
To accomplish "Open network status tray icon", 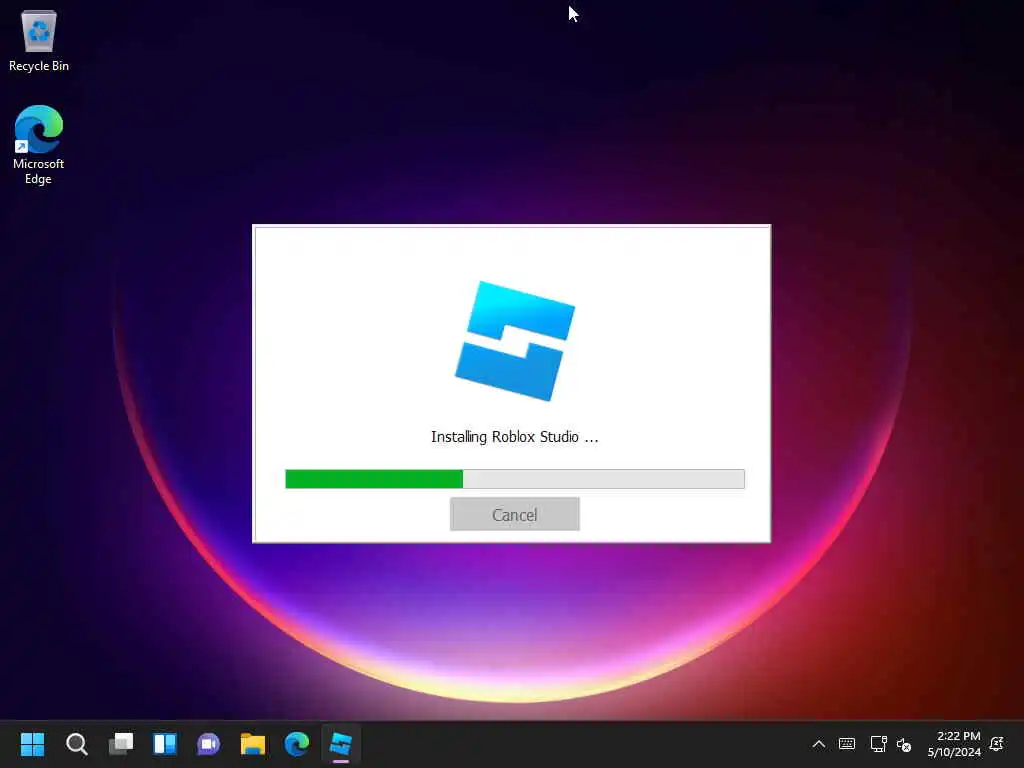I will 878,744.
